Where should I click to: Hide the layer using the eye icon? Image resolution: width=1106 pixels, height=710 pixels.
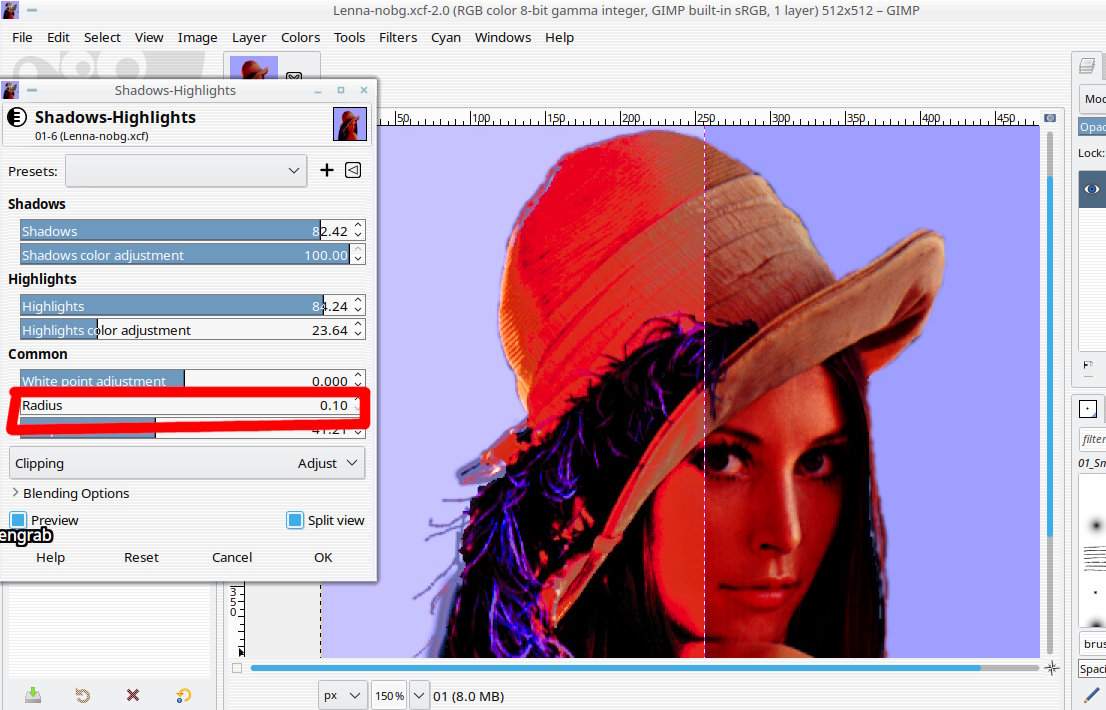click(x=1092, y=189)
